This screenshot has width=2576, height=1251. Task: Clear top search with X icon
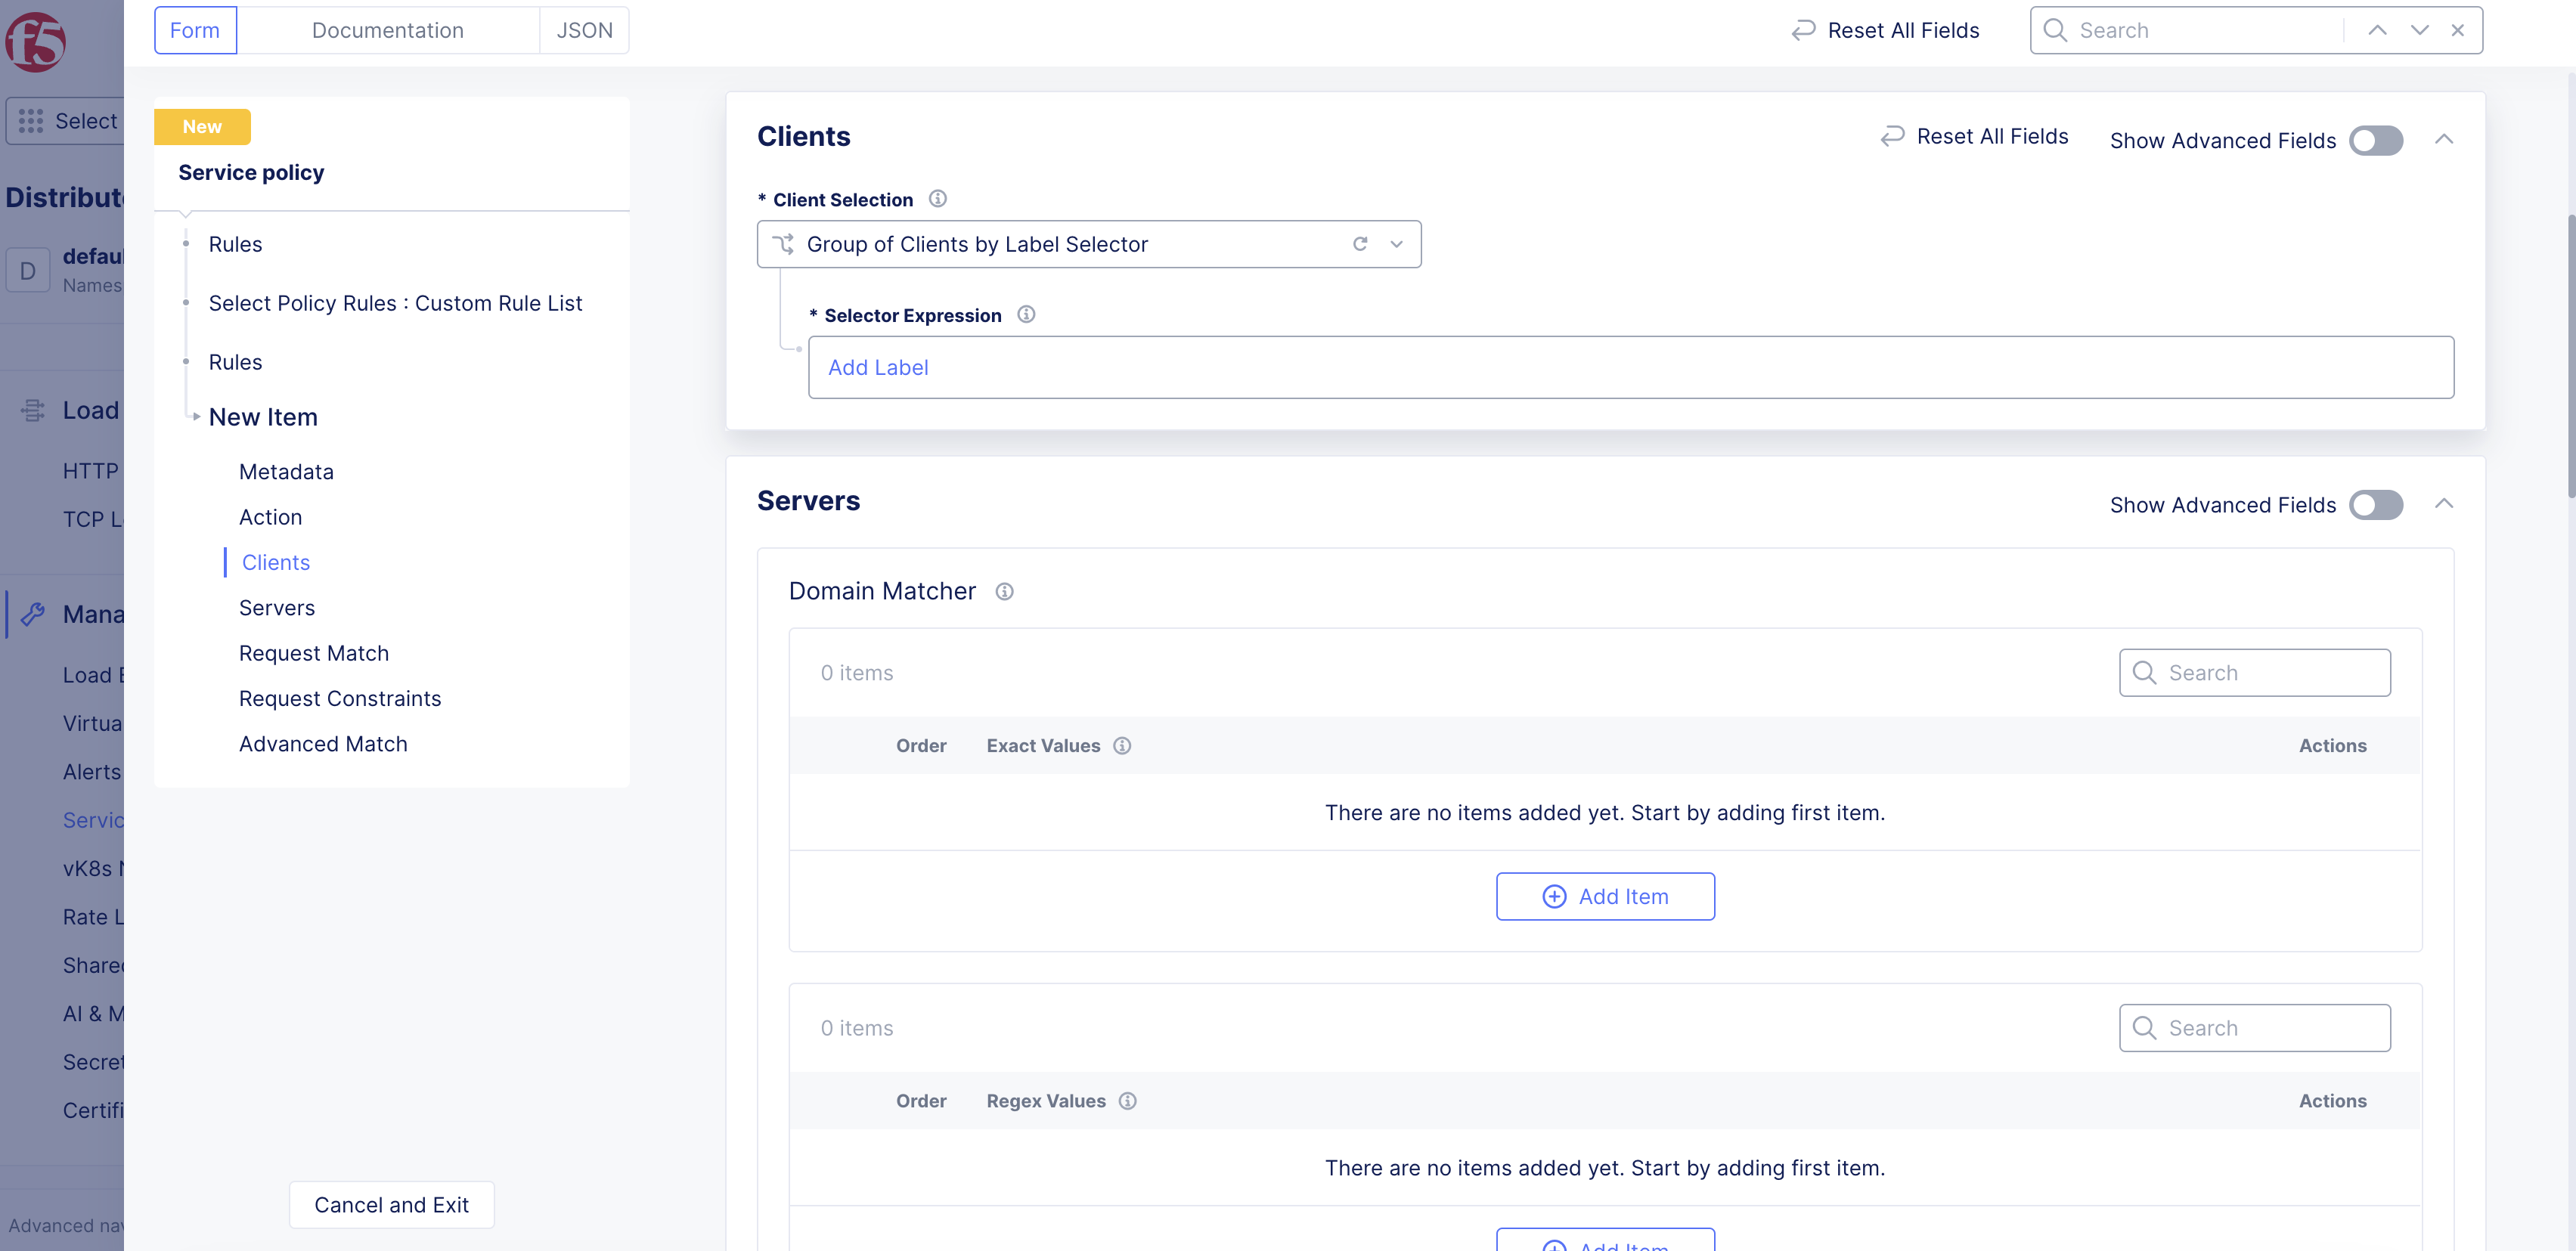(2457, 30)
